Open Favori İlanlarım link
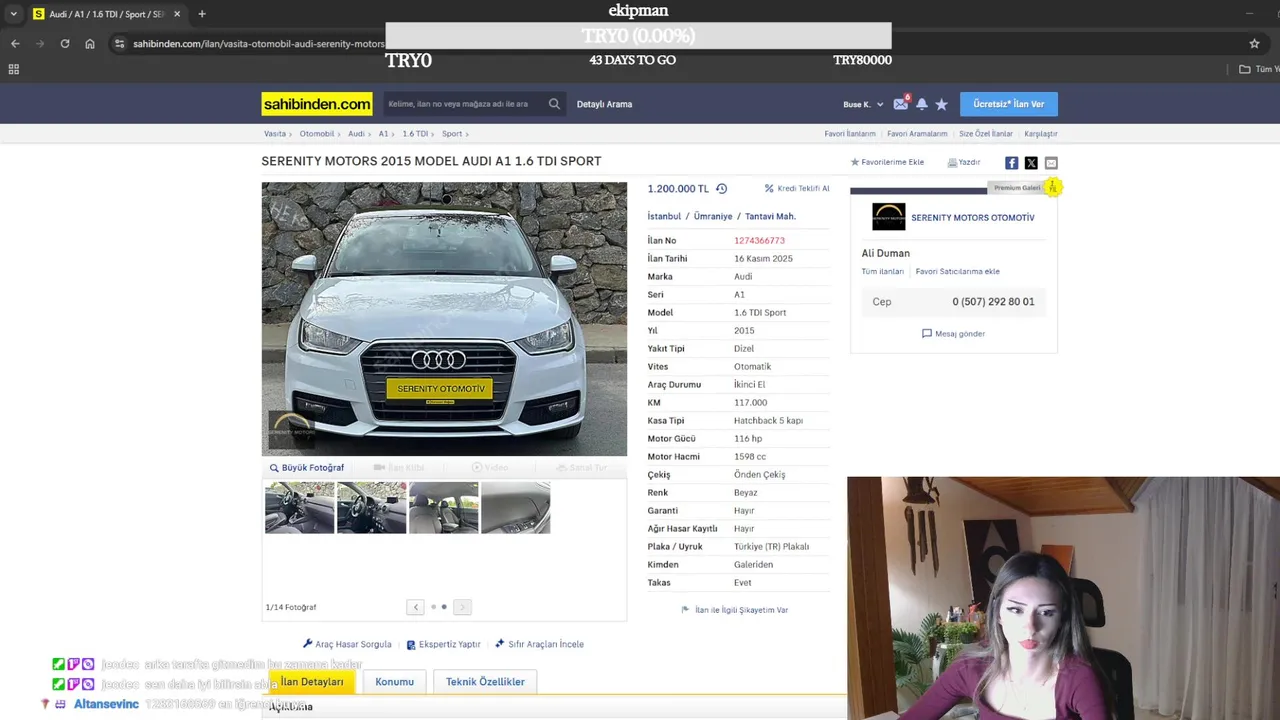 click(x=850, y=134)
